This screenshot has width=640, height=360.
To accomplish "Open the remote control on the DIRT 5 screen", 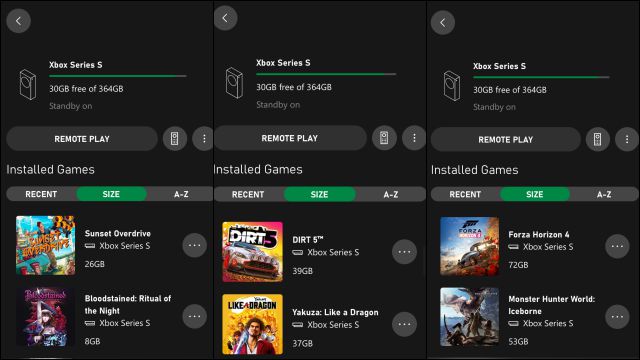I will [x=384, y=138].
